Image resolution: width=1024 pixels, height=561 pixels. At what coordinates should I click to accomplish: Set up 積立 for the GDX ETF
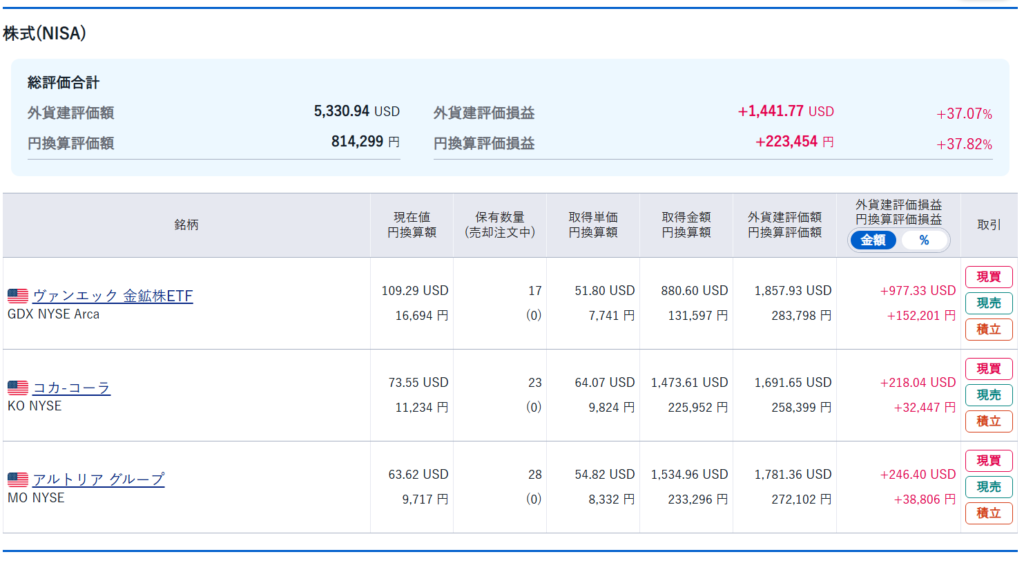coord(988,329)
